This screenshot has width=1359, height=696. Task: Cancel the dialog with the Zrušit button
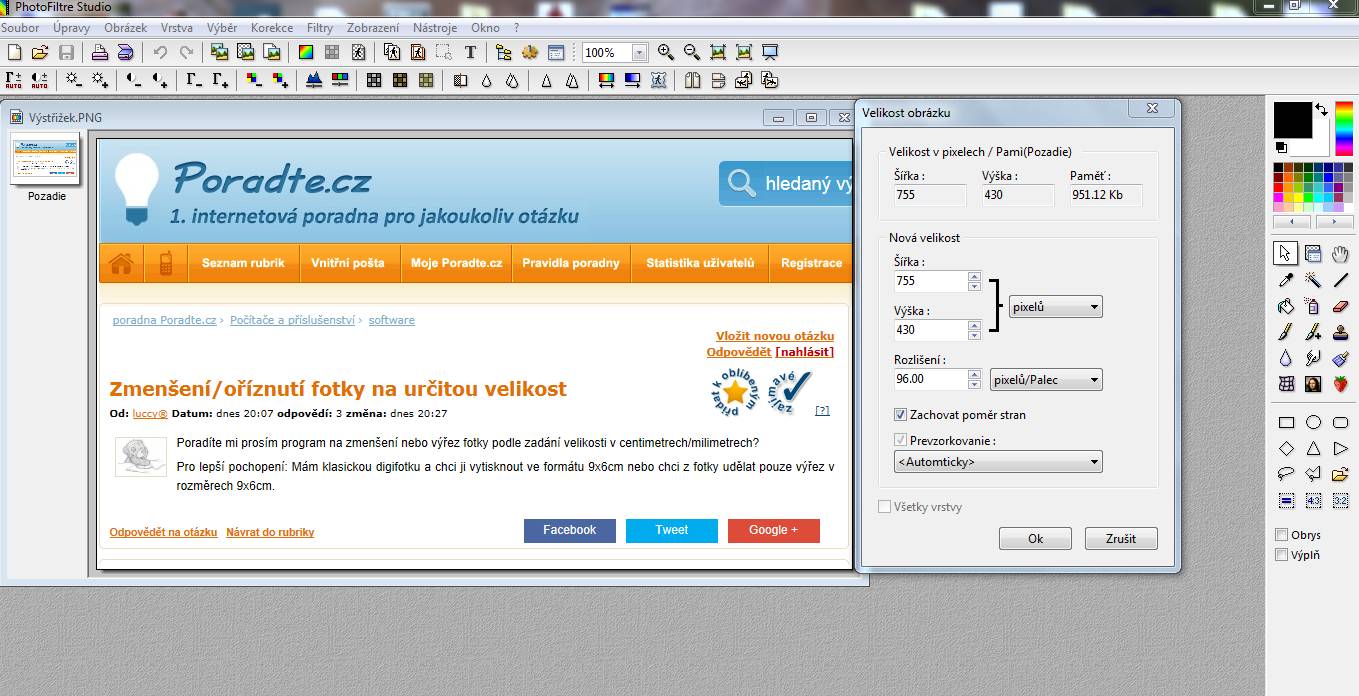[1121, 538]
